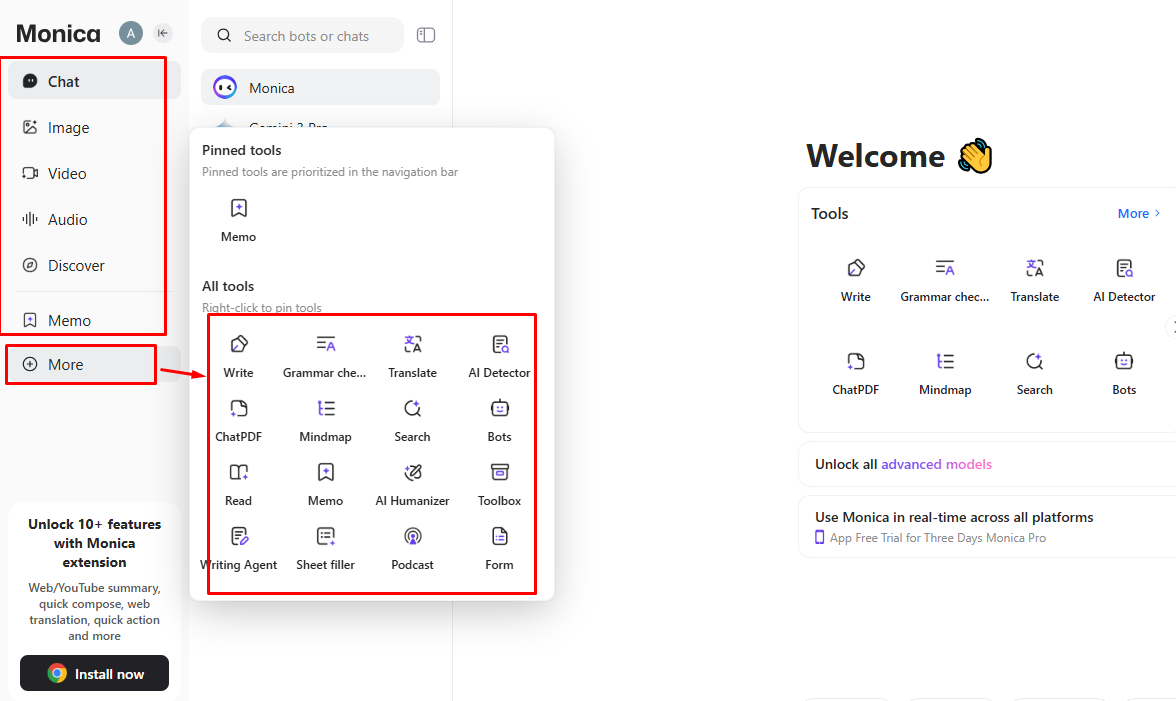Screen dimensions: 1176x701
Task: Open Memo in the left sidebar
Action: [x=94, y=320]
